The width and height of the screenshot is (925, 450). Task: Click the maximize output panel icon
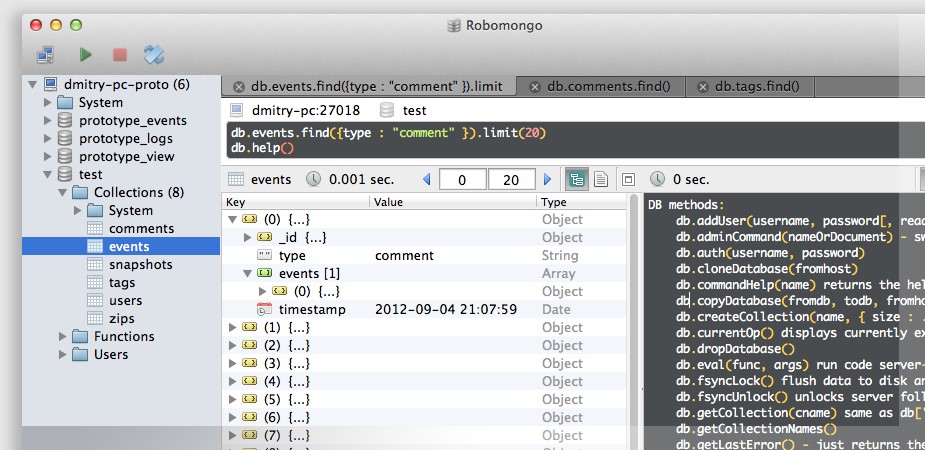[x=628, y=180]
